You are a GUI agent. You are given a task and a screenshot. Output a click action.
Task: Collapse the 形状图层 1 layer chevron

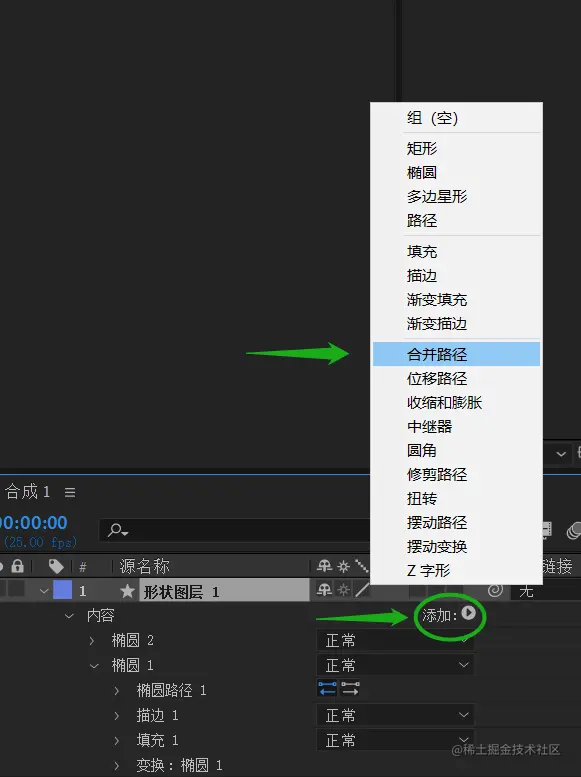(44, 591)
